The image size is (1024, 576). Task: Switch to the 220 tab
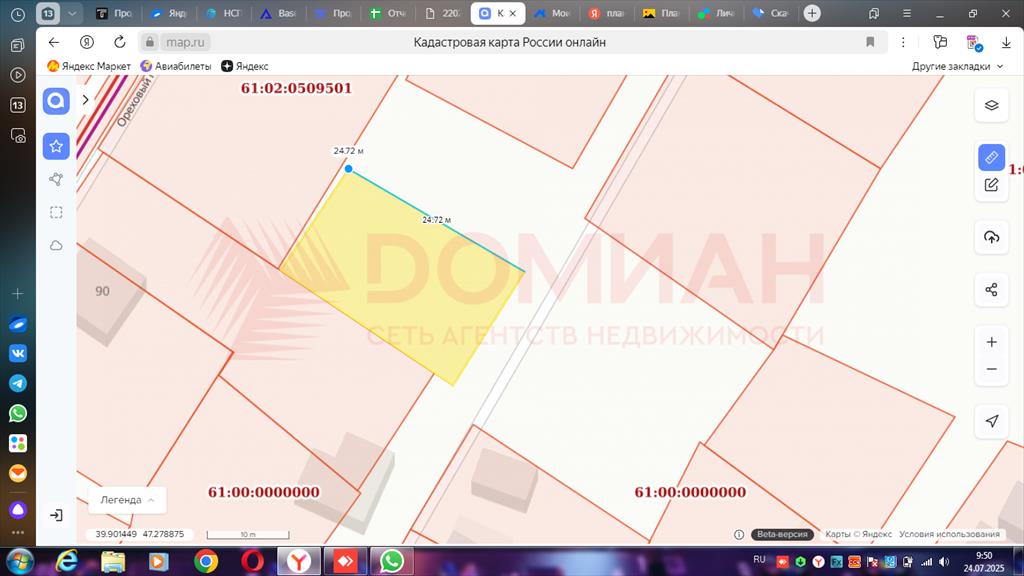click(443, 13)
